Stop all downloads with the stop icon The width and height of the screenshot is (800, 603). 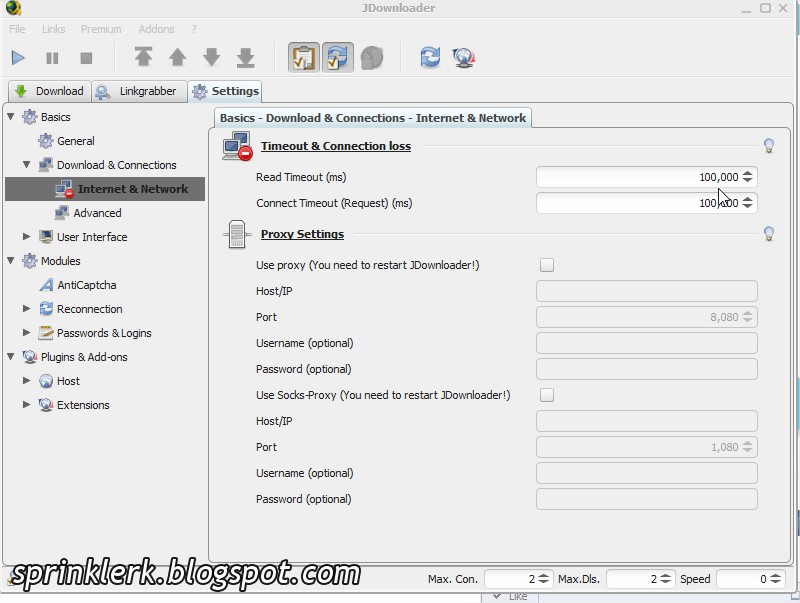(86, 58)
